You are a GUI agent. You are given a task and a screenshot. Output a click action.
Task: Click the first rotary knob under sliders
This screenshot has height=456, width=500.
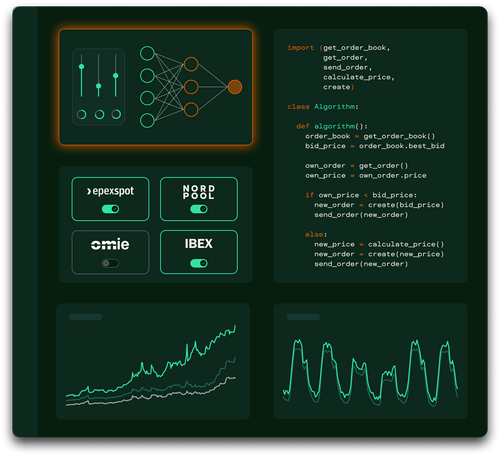click(x=81, y=114)
